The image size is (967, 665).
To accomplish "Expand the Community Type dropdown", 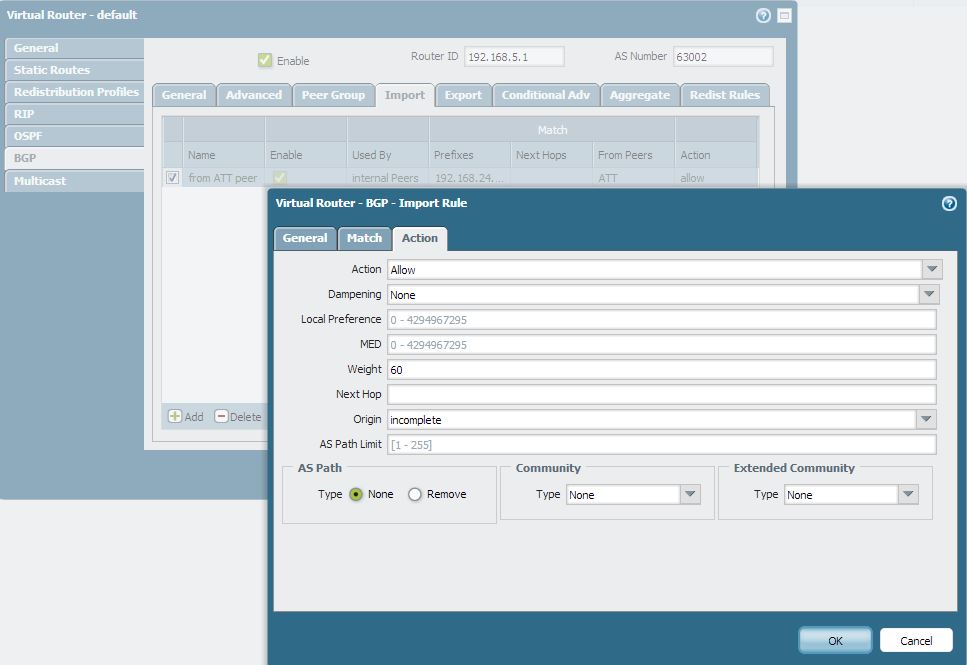I will [x=690, y=495].
